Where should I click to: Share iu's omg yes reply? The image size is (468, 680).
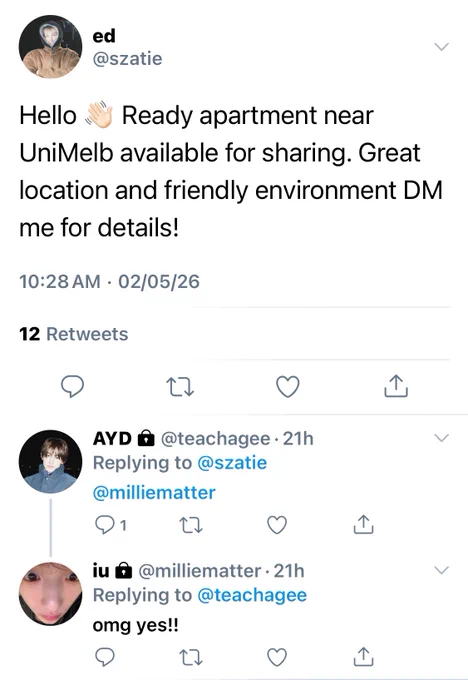click(363, 657)
